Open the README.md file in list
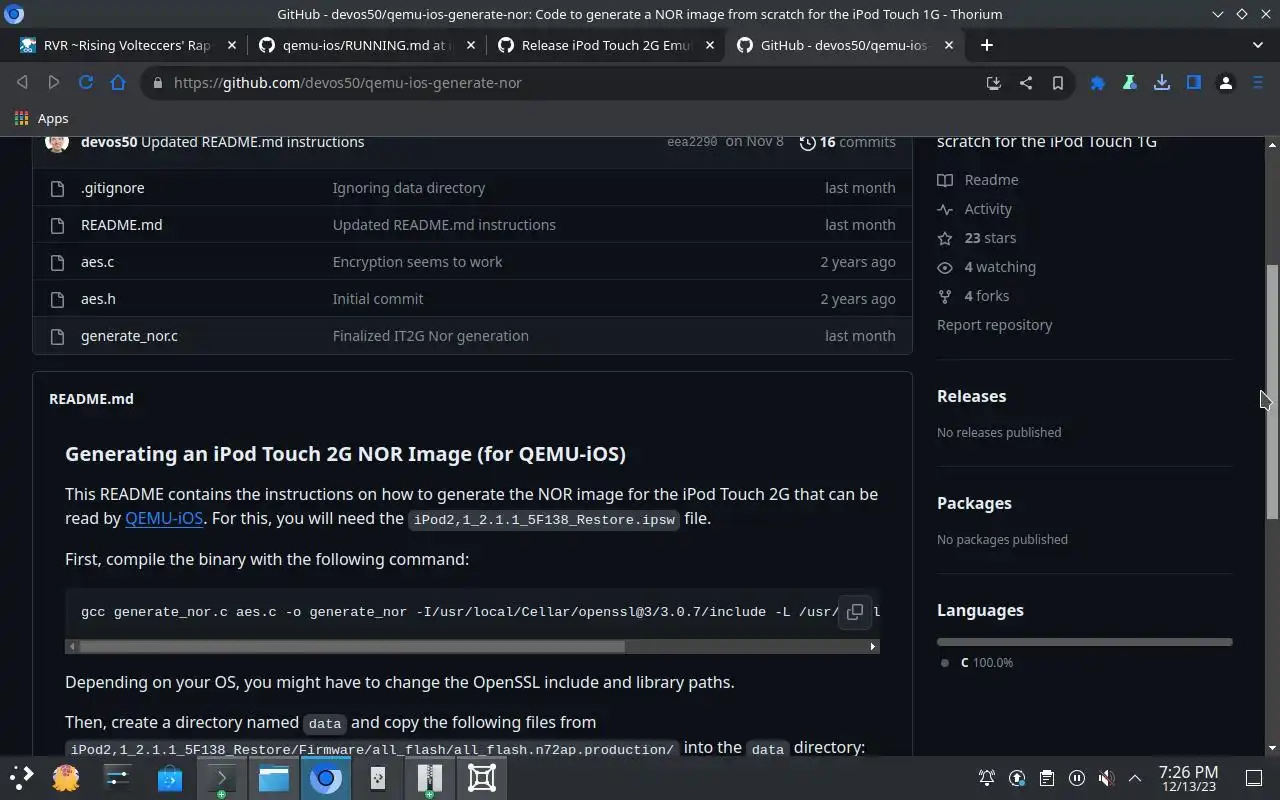Image resolution: width=1280 pixels, height=800 pixels. [121, 225]
